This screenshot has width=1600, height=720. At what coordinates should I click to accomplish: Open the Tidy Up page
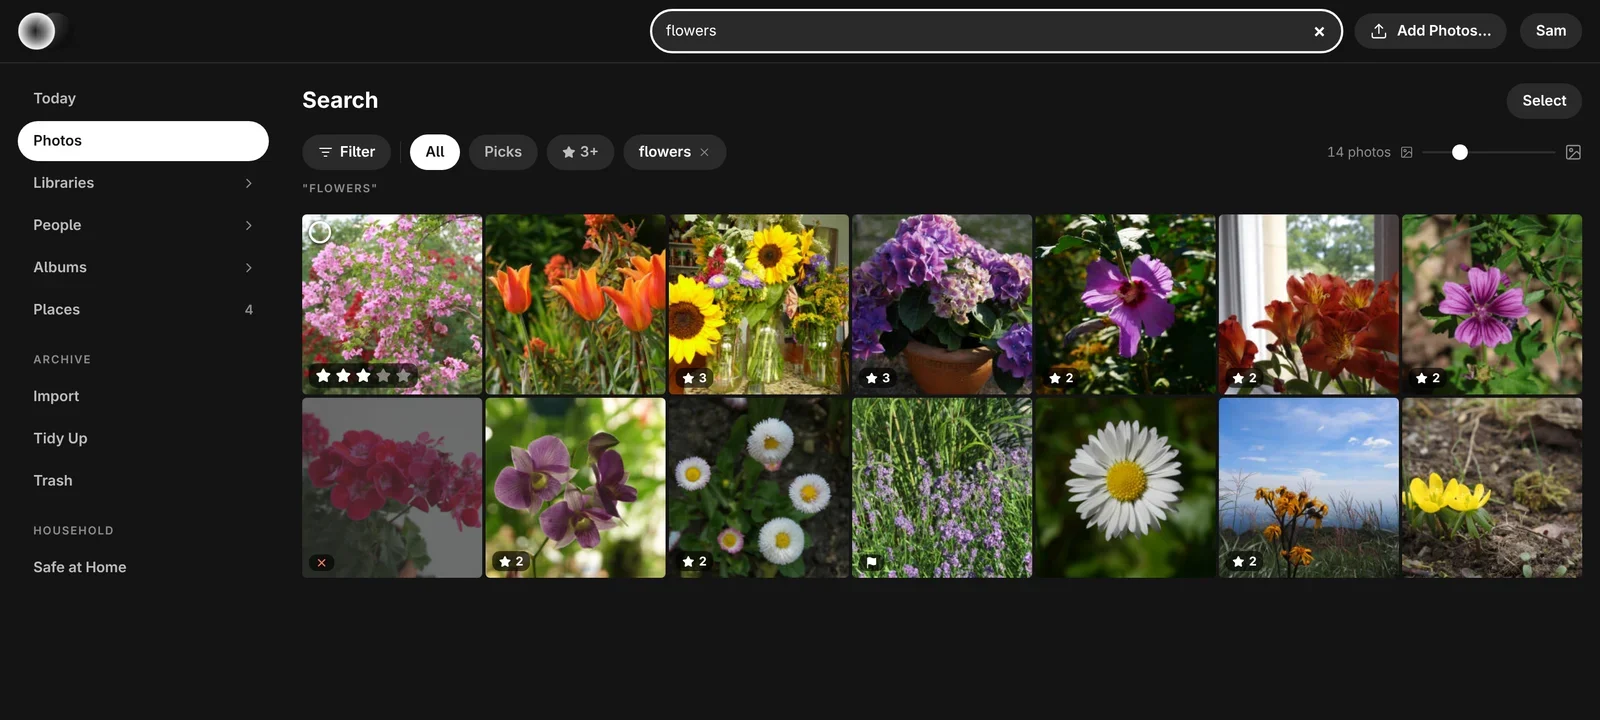pyautogui.click(x=143, y=438)
